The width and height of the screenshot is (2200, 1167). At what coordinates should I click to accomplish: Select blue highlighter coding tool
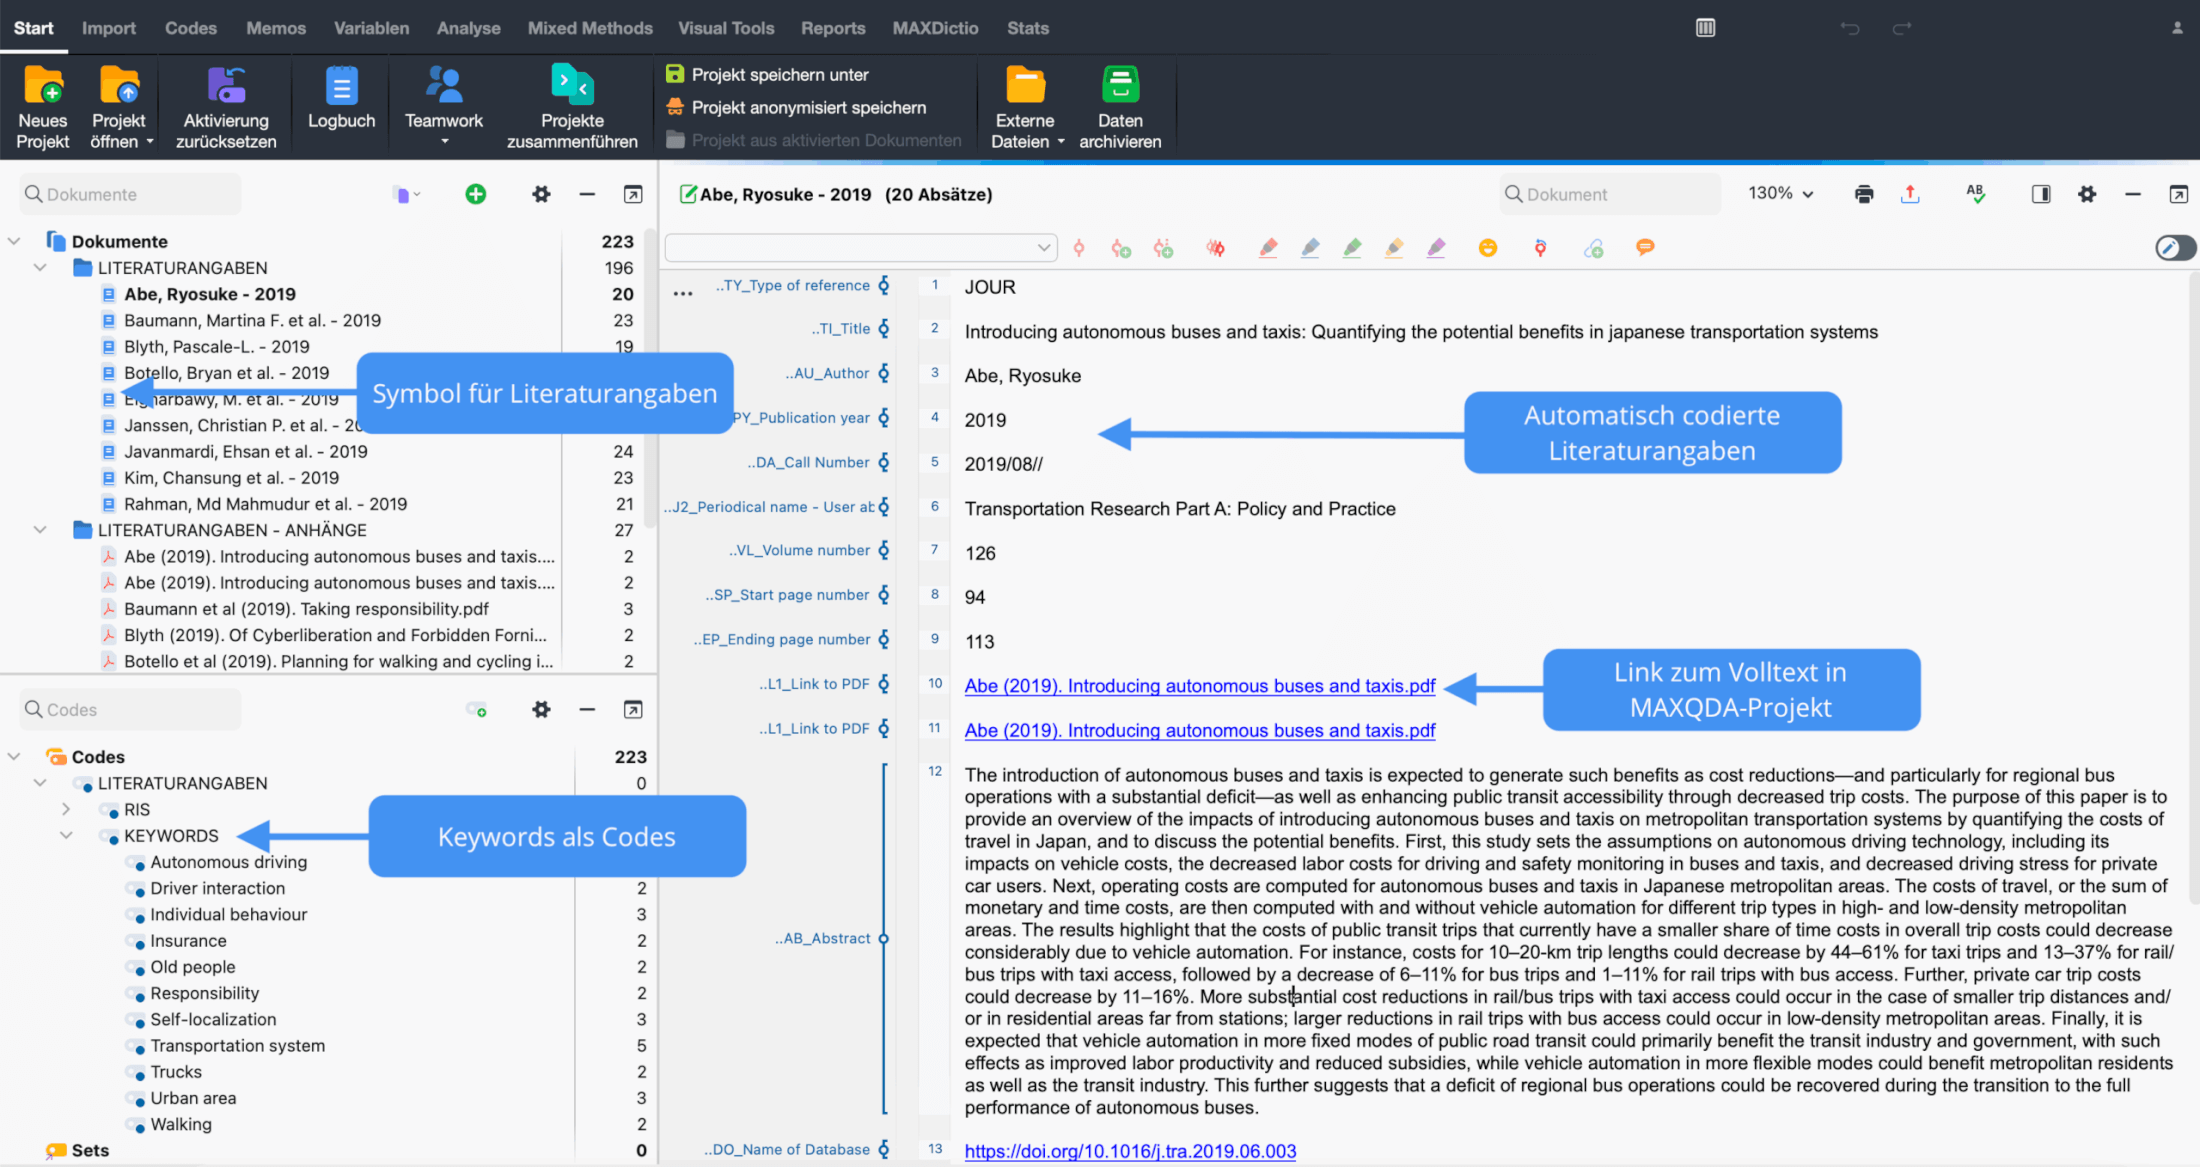[x=1310, y=248]
